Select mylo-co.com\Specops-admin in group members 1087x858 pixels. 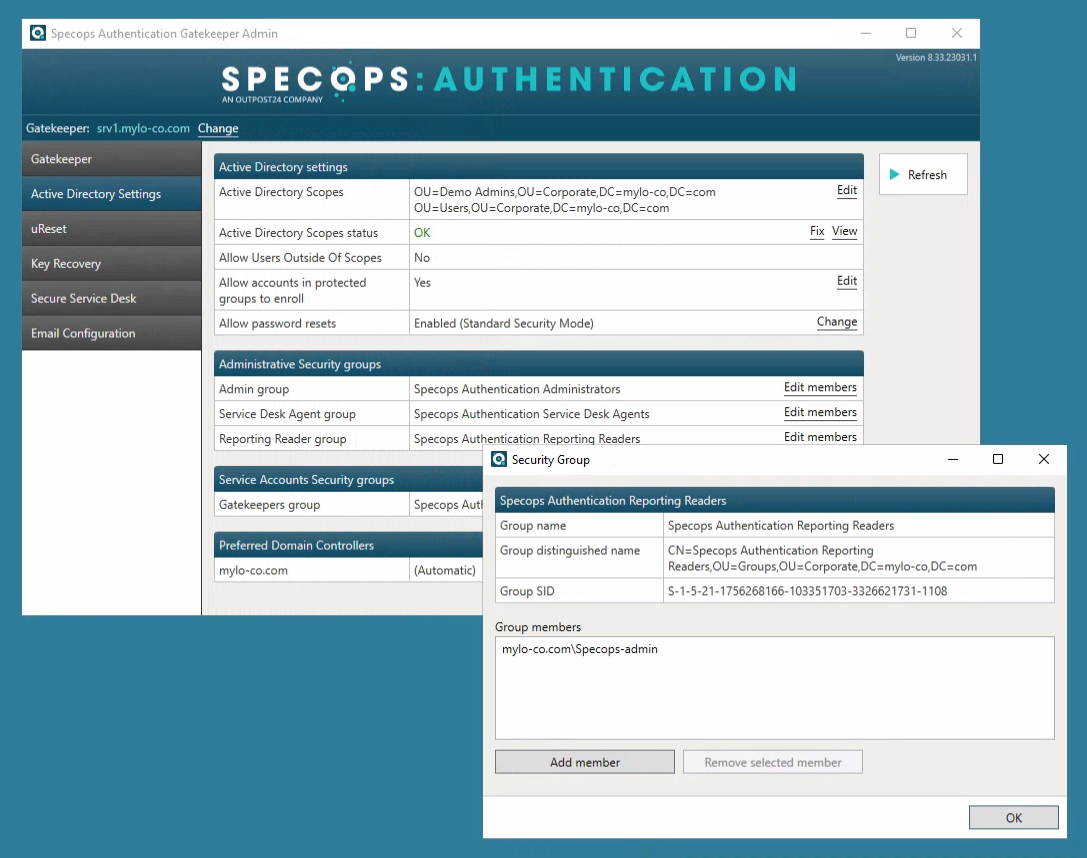pos(580,649)
